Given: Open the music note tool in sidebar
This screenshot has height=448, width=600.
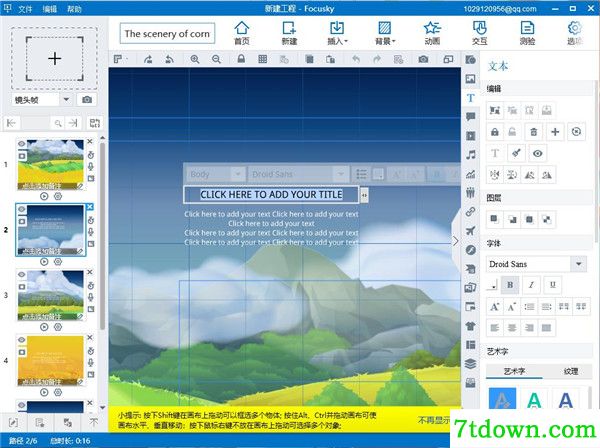Looking at the screenshot, I should tap(471, 155).
